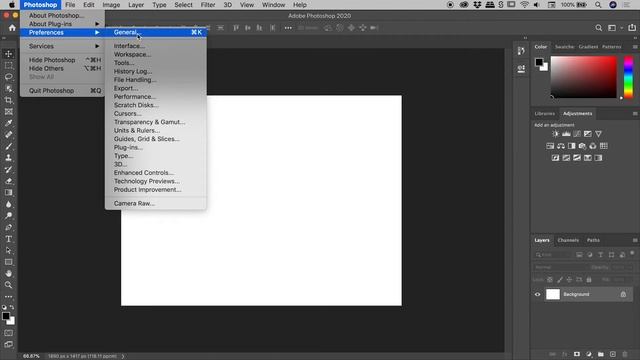640x360 pixels.
Task: Open the Layers panel options menu
Action: pyautogui.click(x=635, y=240)
